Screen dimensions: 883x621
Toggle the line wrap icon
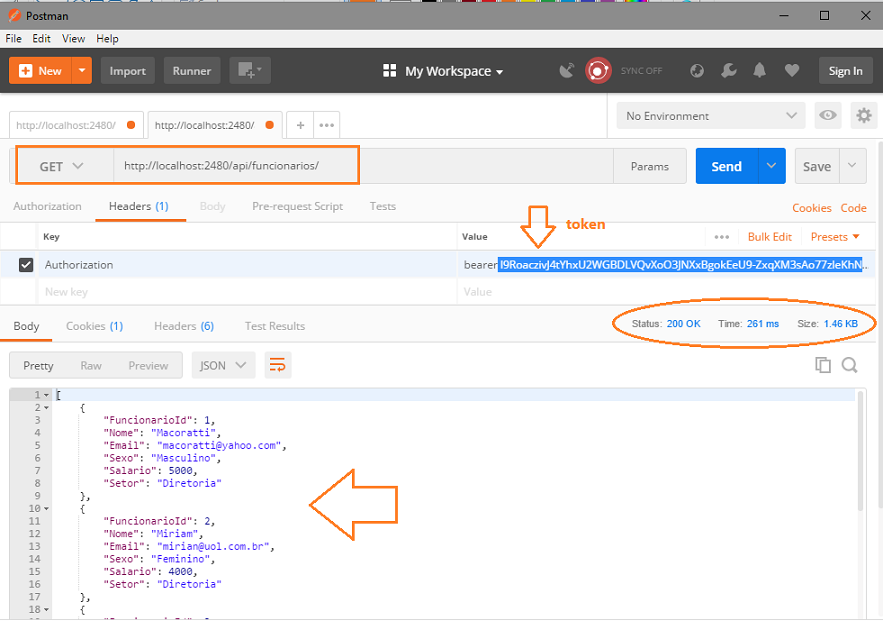[278, 365]
